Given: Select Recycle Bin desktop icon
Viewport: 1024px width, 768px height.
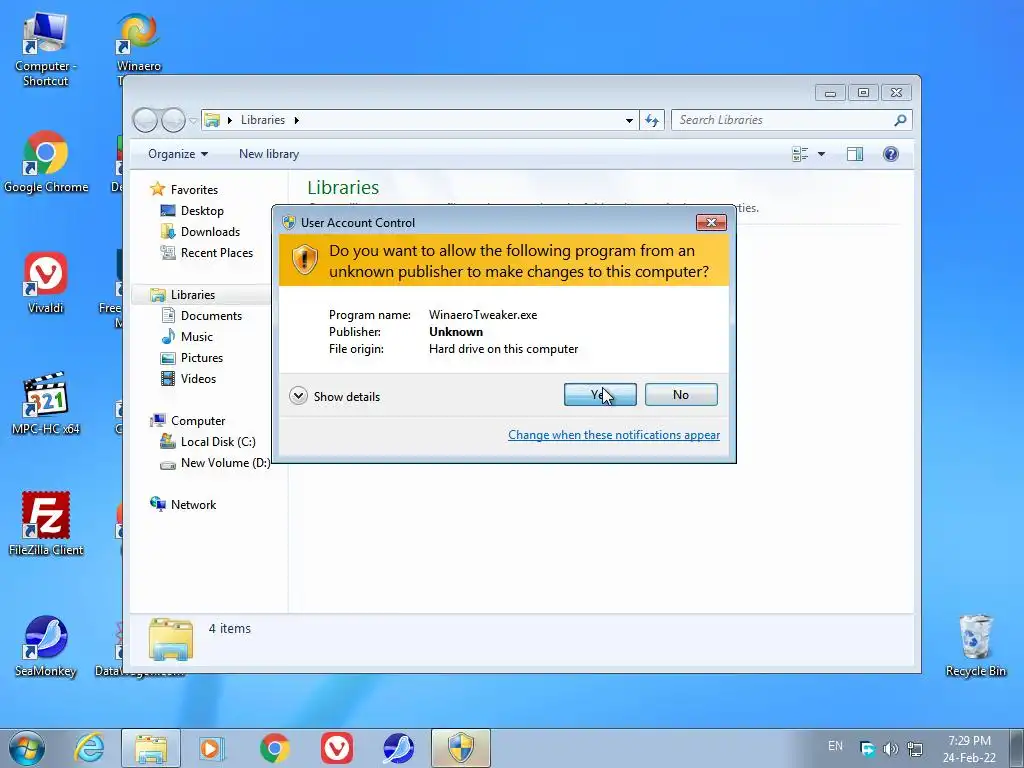Looking at the screenshot, I should coord(976,646).
